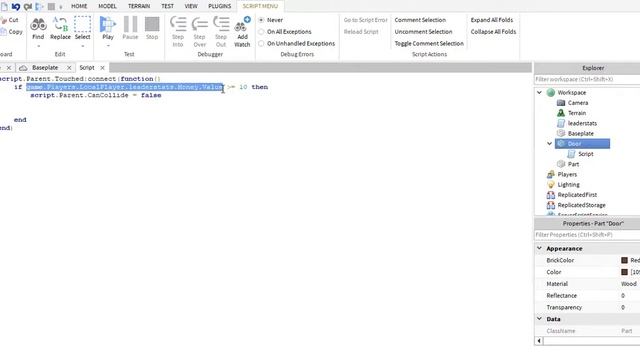Select Part in Explorer tree
Image resolution: width=640 pixels, height=360 pixels.
click(x=573, y=164)
